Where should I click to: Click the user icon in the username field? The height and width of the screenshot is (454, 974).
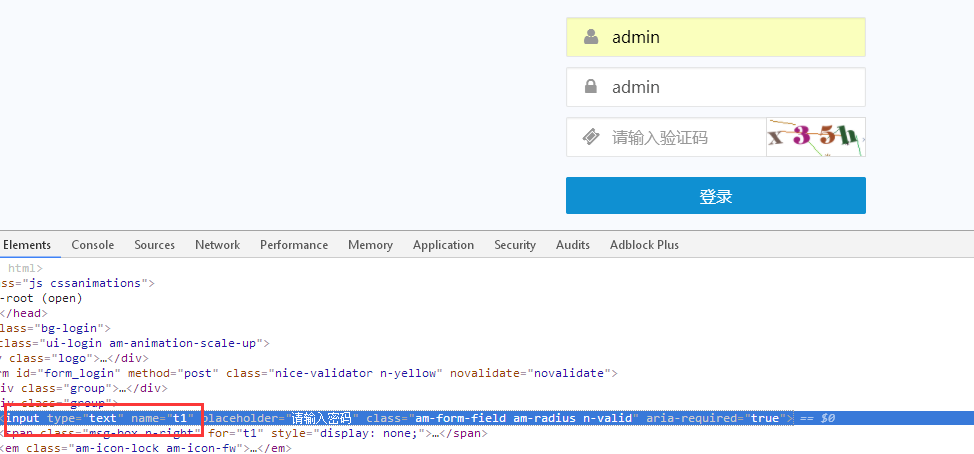coord(591,37)
